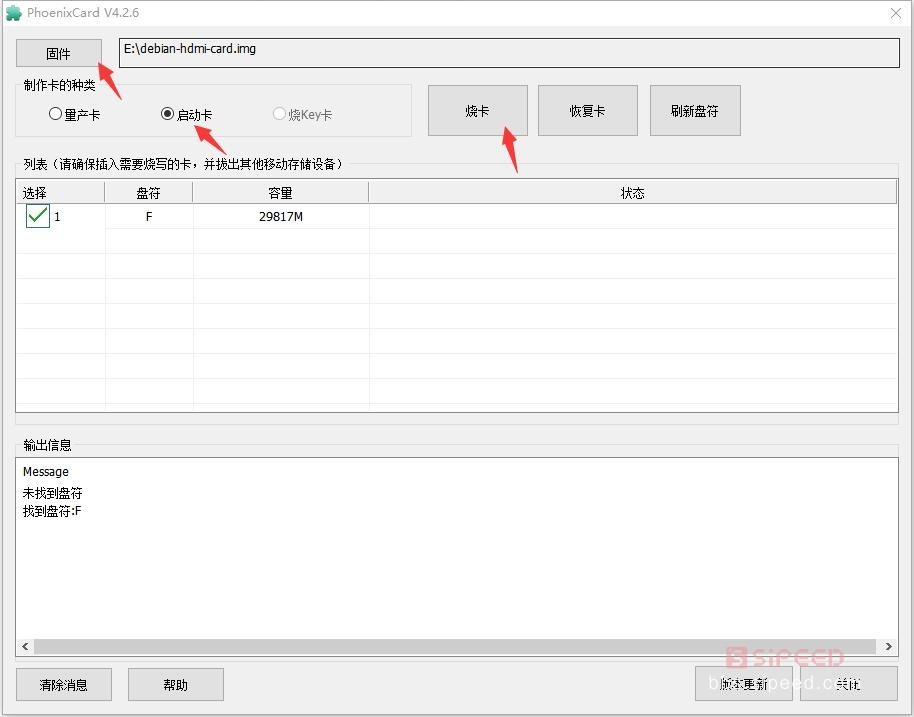Screen dimensions: 914x717
Task: Open the 帮助 help button
Action: (175, 685)
